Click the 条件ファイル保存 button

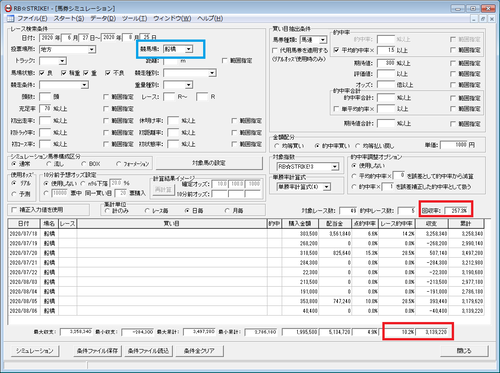97,351
